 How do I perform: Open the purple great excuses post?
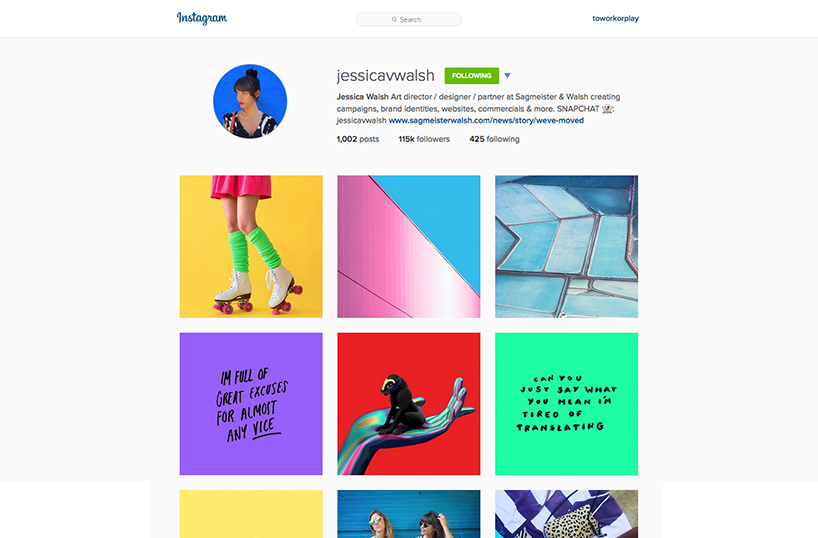pyautogui.click(x=251, y=404)
